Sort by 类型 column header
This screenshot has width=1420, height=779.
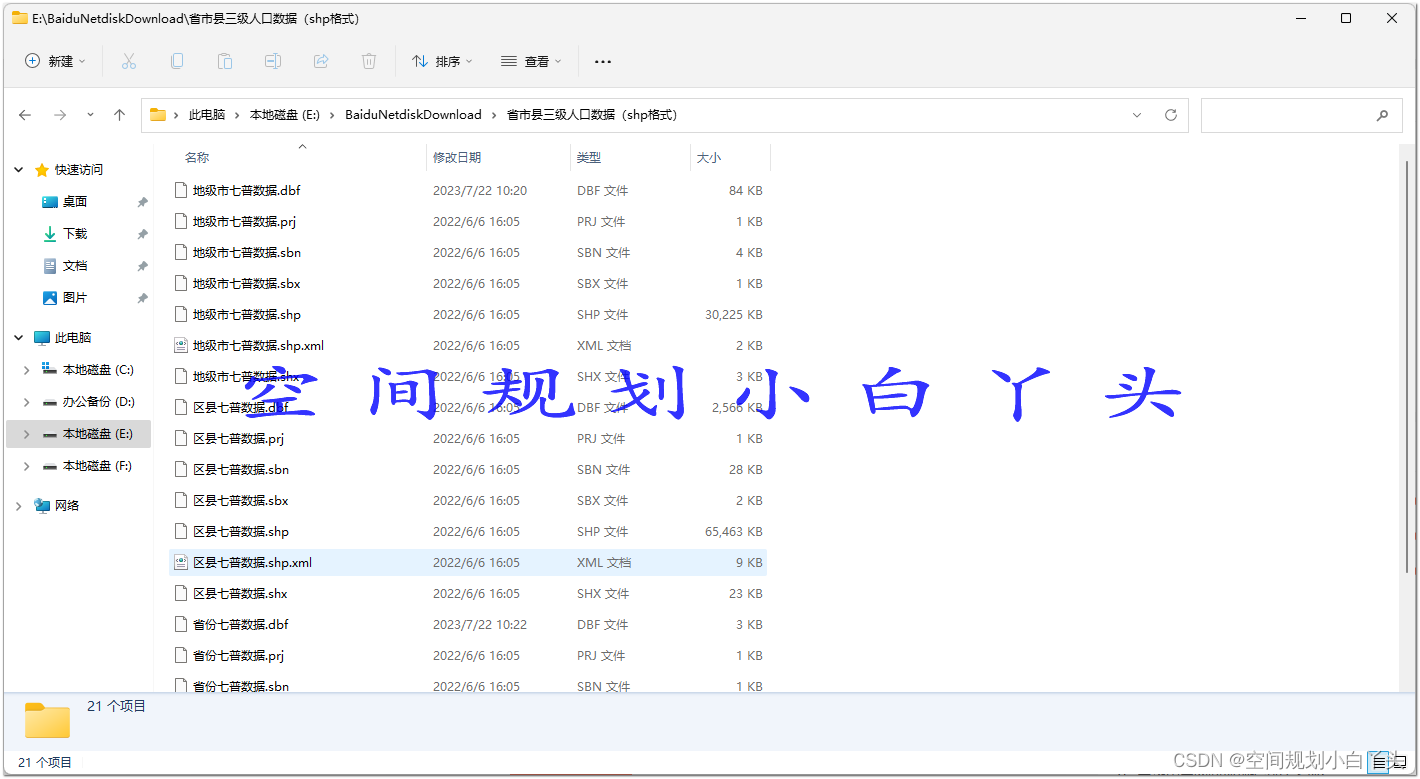coord(589,157)
